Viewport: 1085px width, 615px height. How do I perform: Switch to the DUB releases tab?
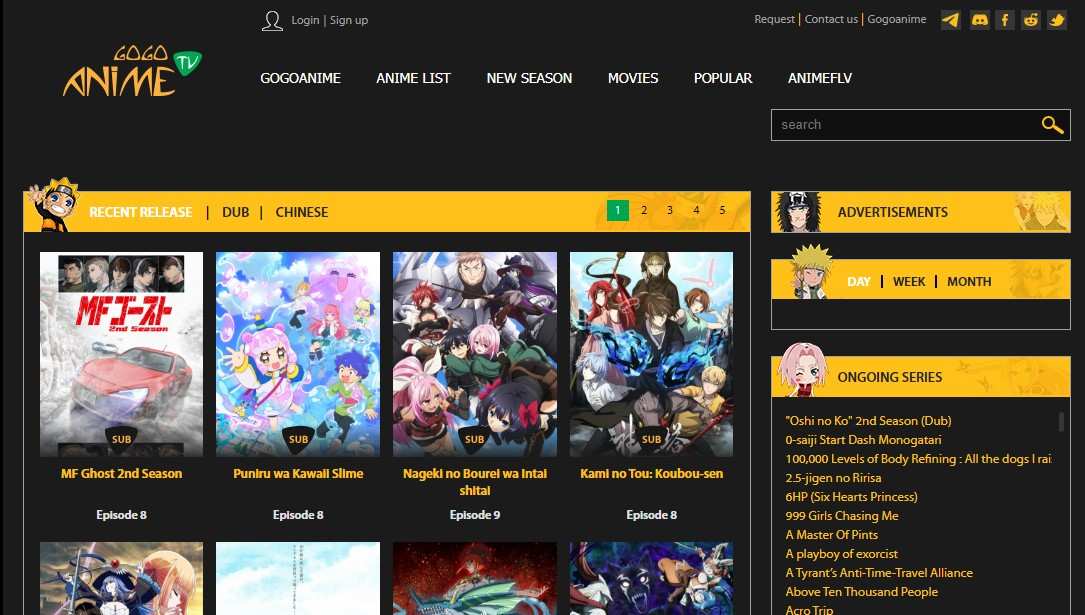tap(235, 212)
